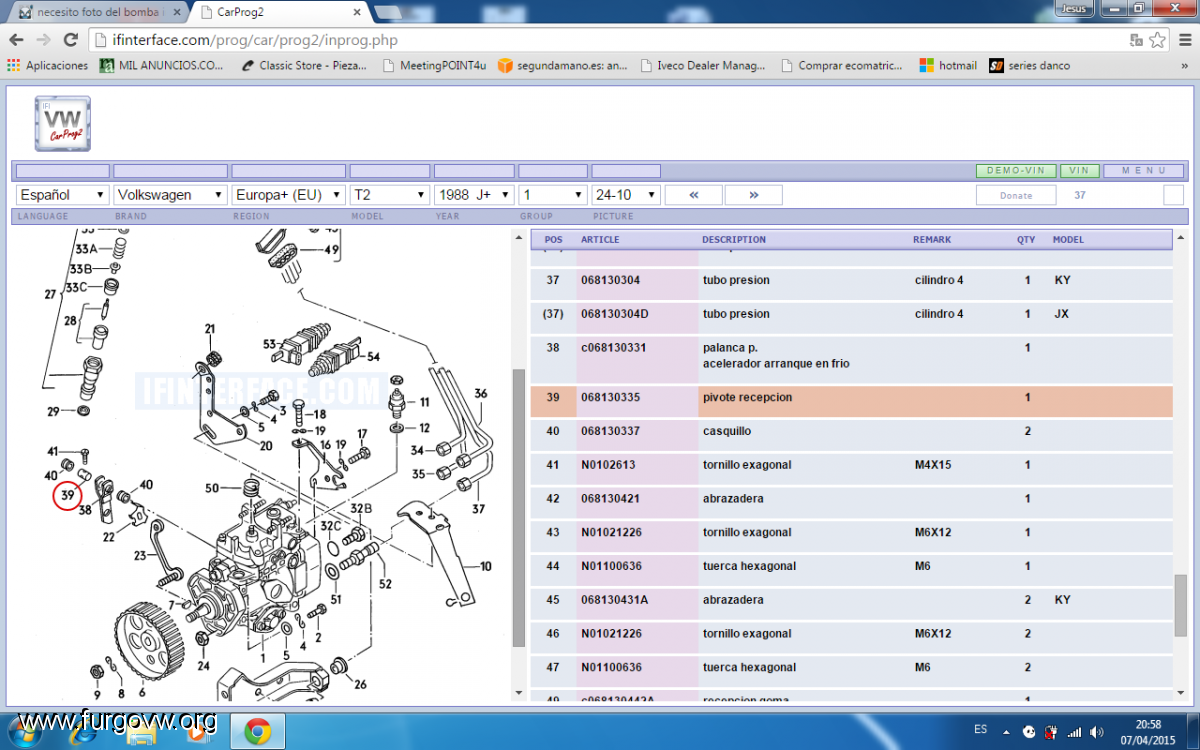Open MeetingPOINT4u bookmark
The image size is (1200, 750).
[434, 66]
